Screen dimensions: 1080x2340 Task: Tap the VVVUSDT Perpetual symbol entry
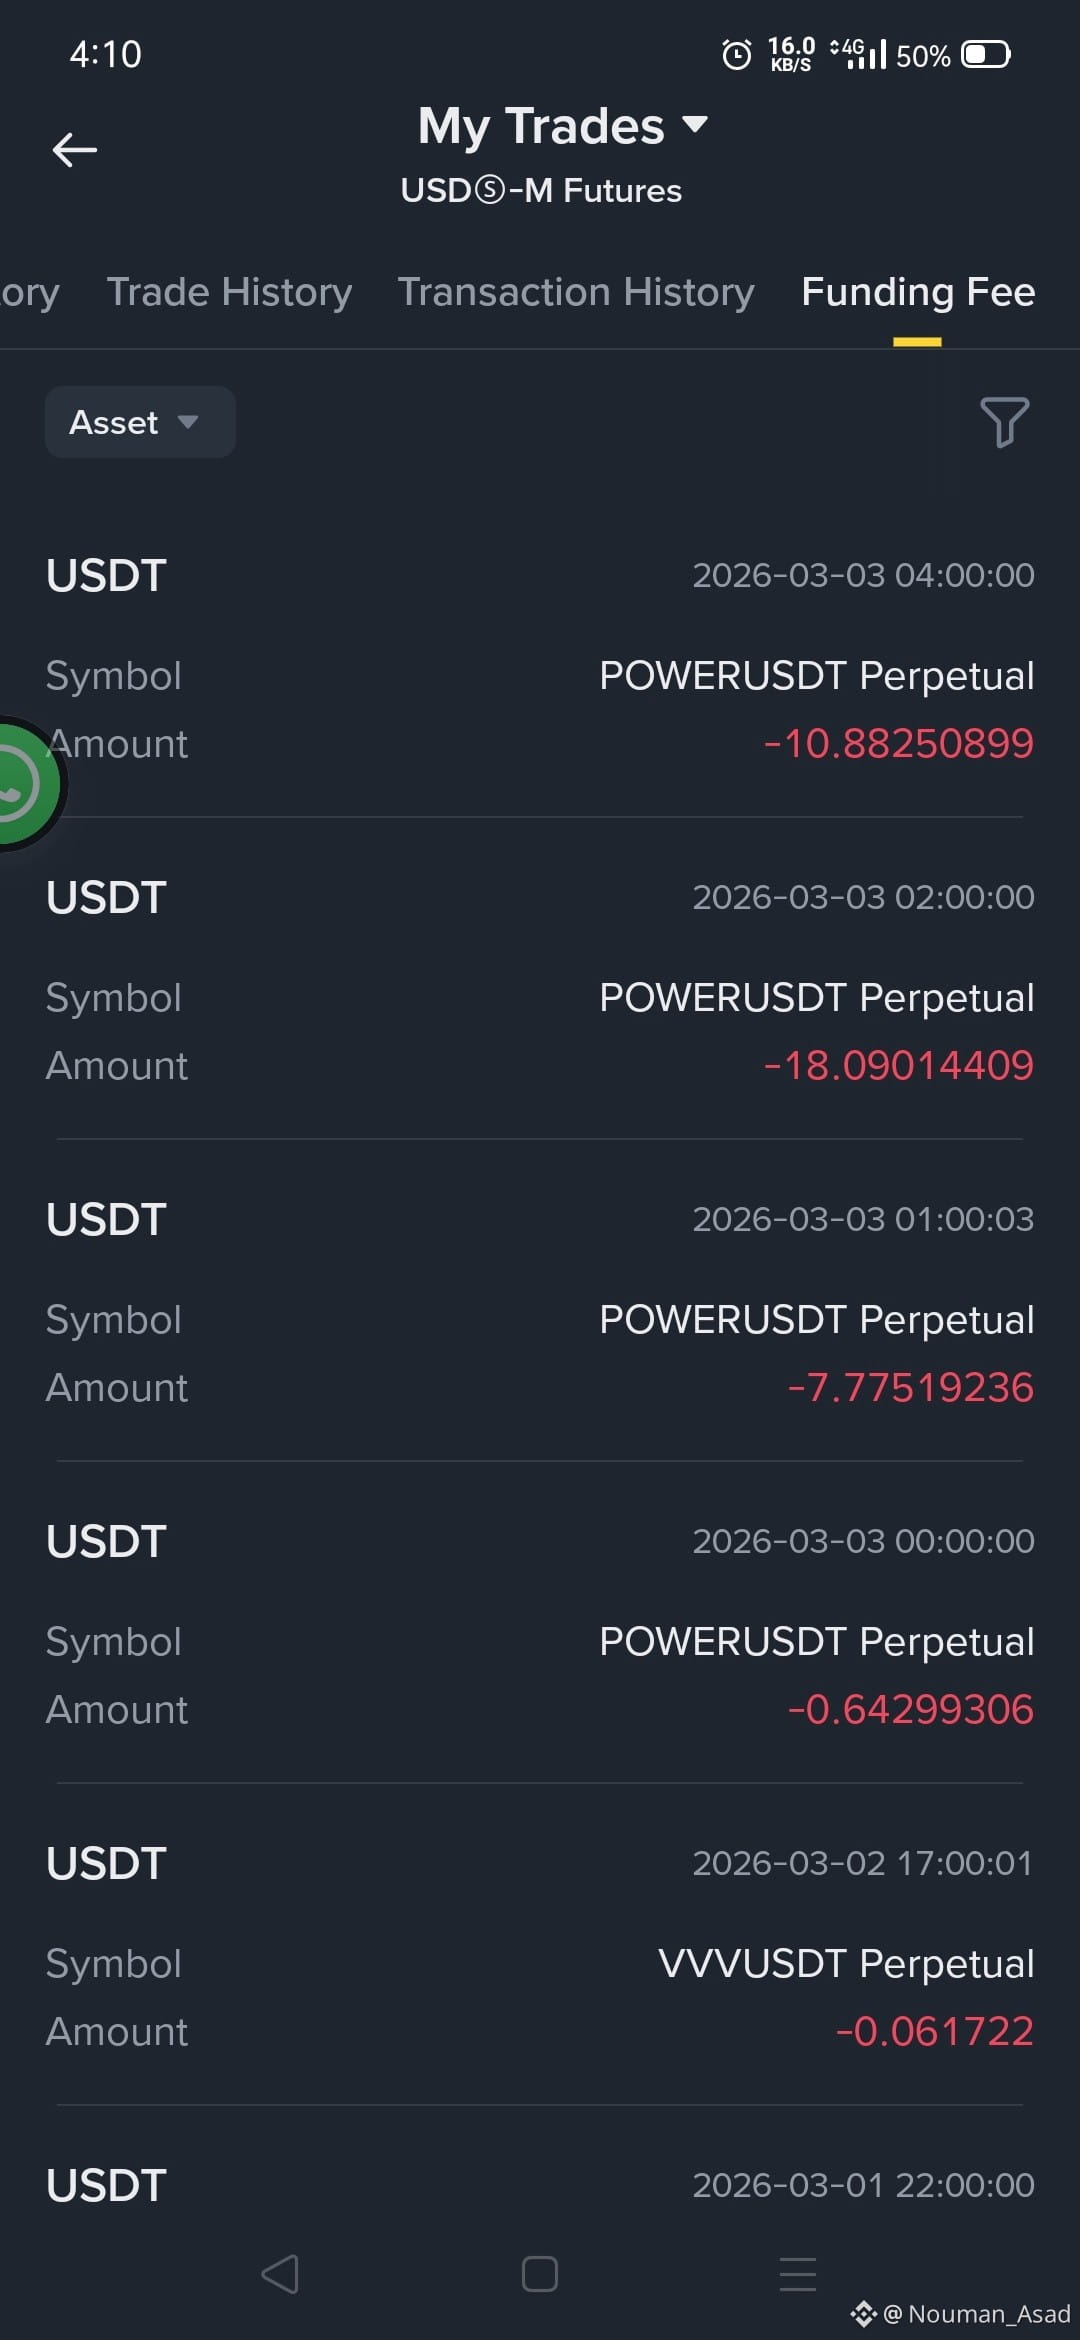click(x=846, y=1964)
